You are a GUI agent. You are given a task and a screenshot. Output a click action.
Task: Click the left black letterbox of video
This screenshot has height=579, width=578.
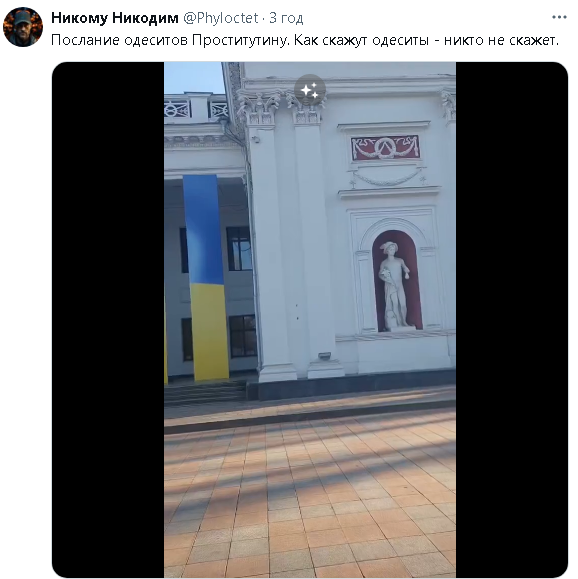tap(108, 319)
